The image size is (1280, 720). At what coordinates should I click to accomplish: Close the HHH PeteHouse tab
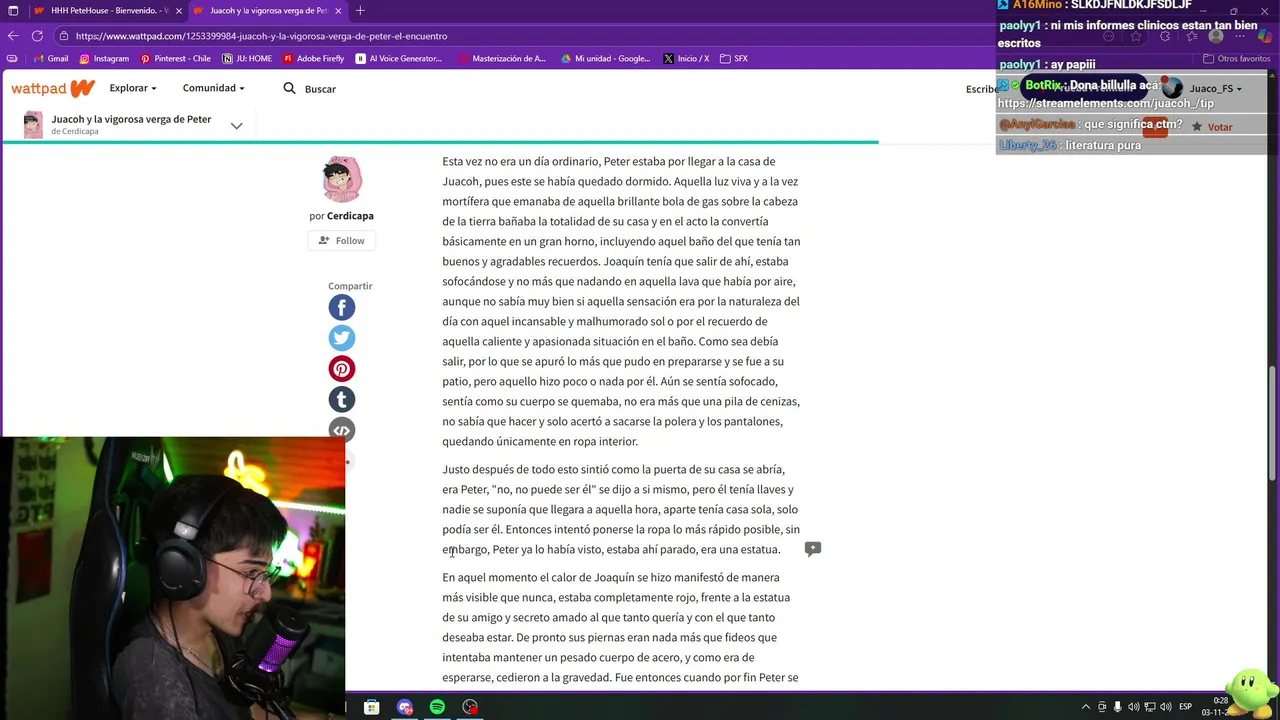[x=179, y=11]
